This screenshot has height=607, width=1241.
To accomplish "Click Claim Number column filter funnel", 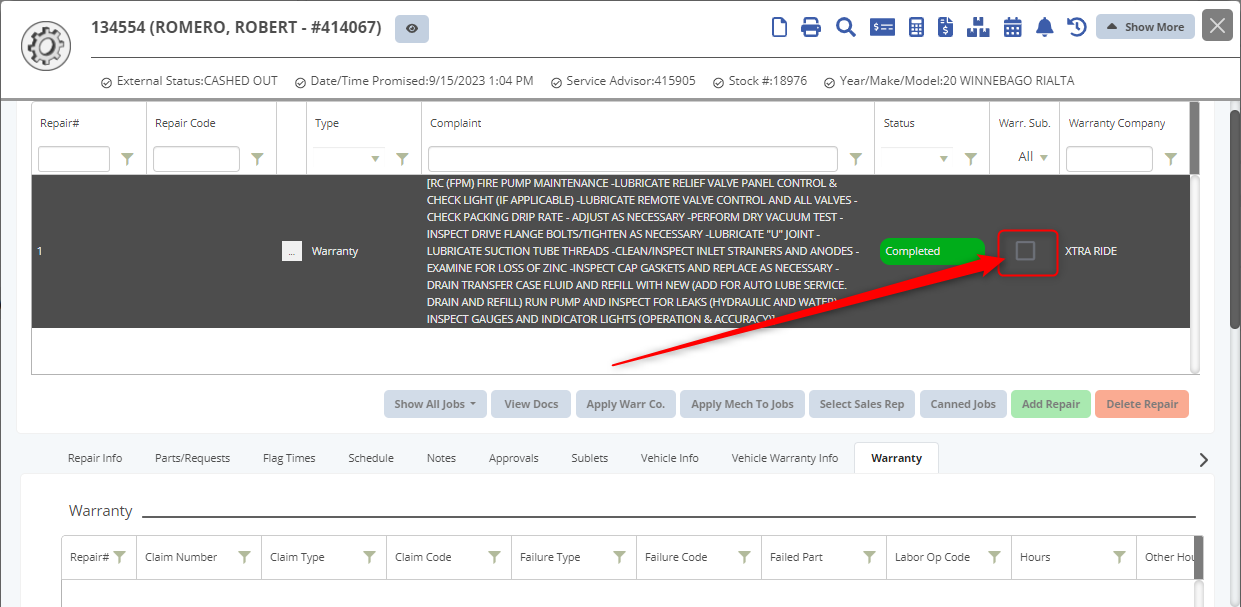I will pos(244,557).
